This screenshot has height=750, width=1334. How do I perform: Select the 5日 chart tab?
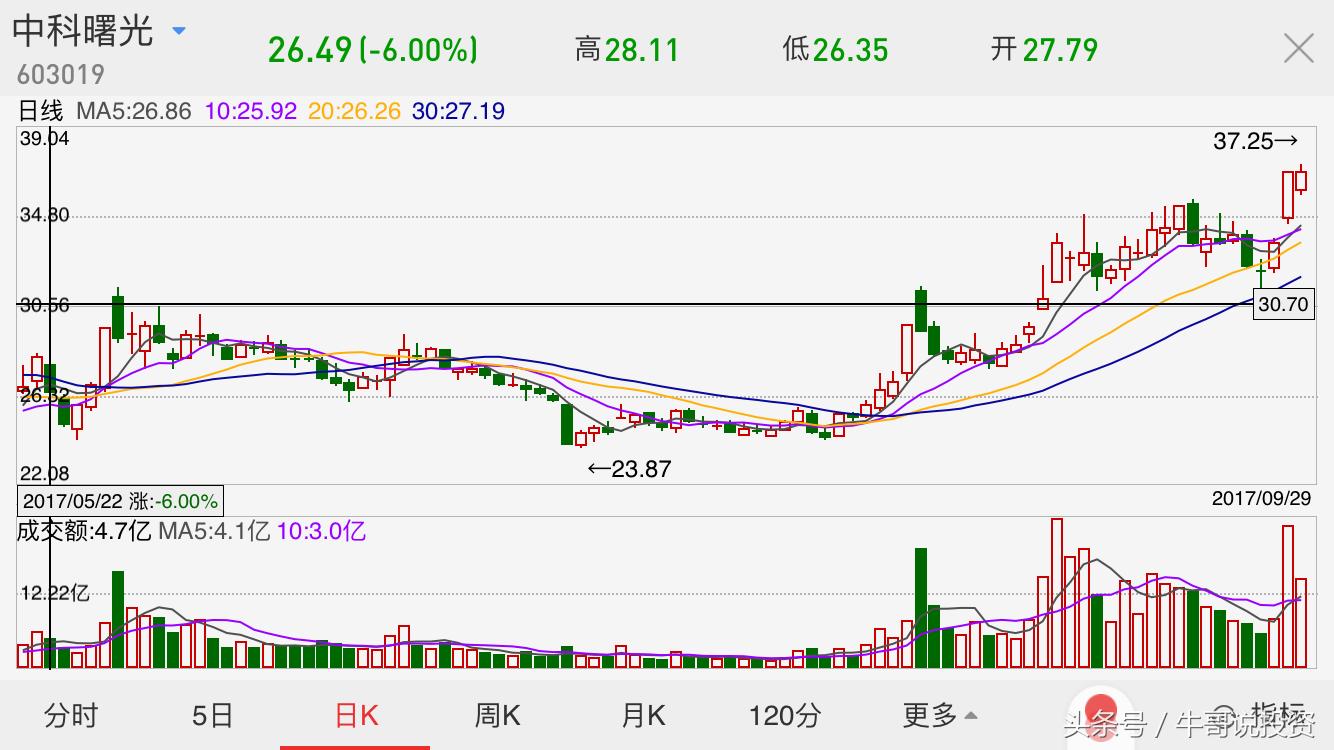point(212,715)
